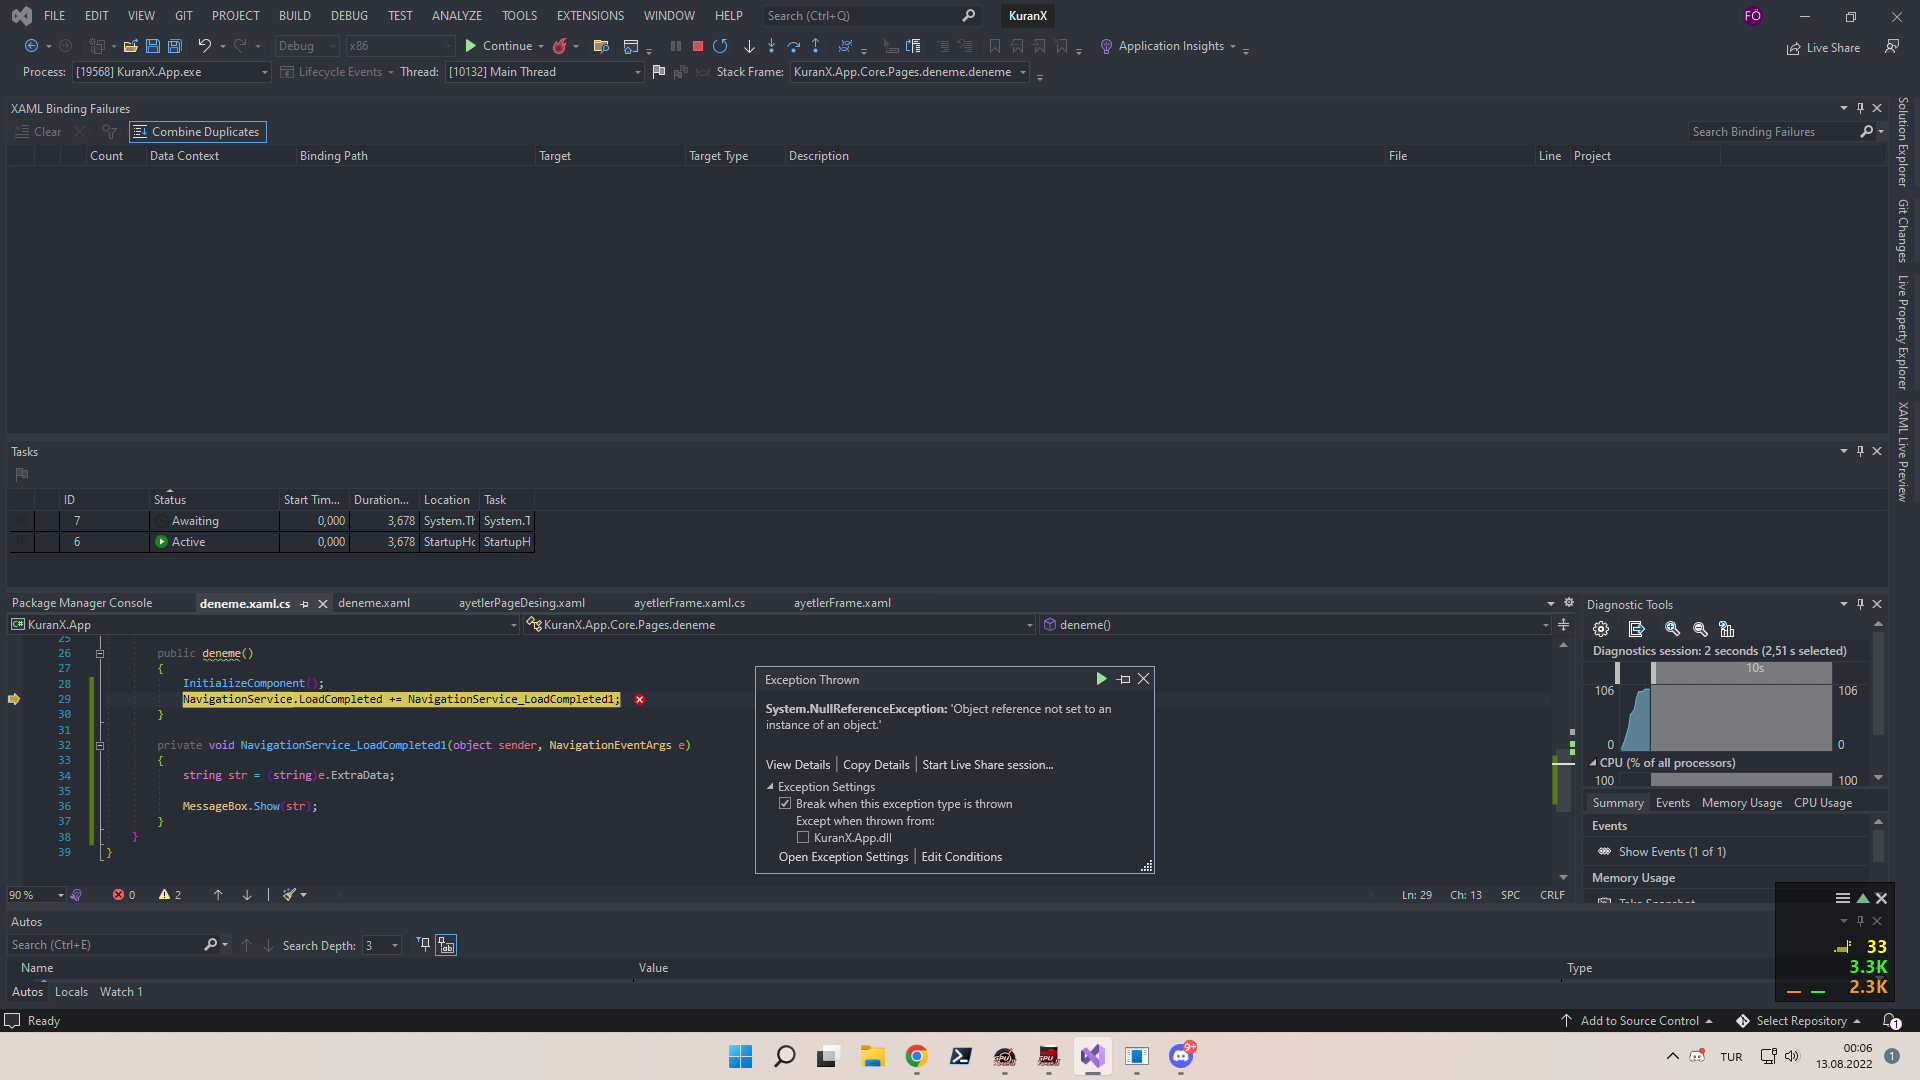Viewport: 1920px width, 1080px height.
Task: Click Open Exception Settings link
Action: (x=843, y=857)
